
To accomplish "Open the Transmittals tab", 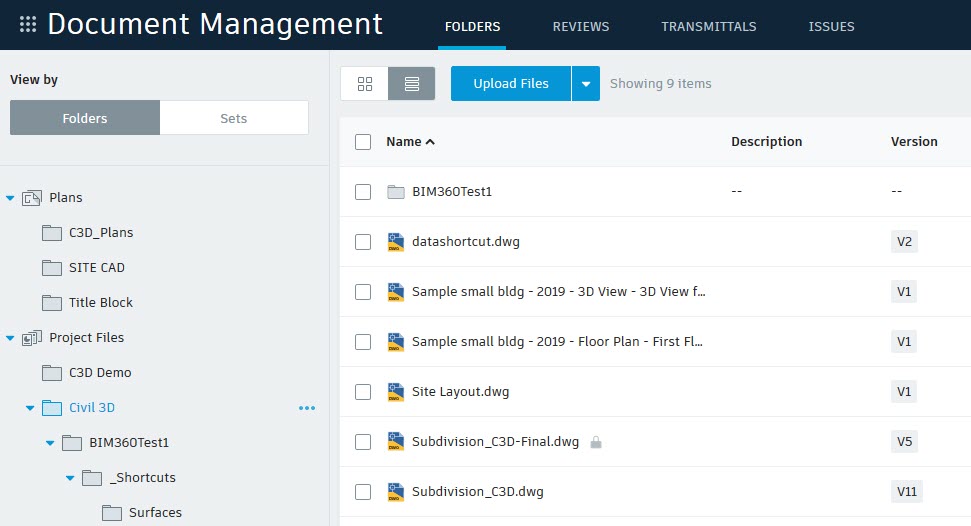I will [x=708, y=27].
